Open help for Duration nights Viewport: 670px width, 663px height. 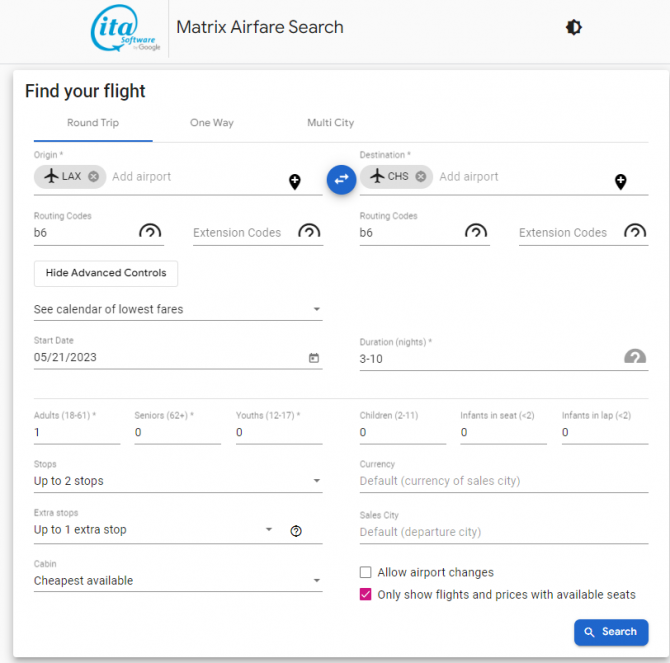click(635, 356)
